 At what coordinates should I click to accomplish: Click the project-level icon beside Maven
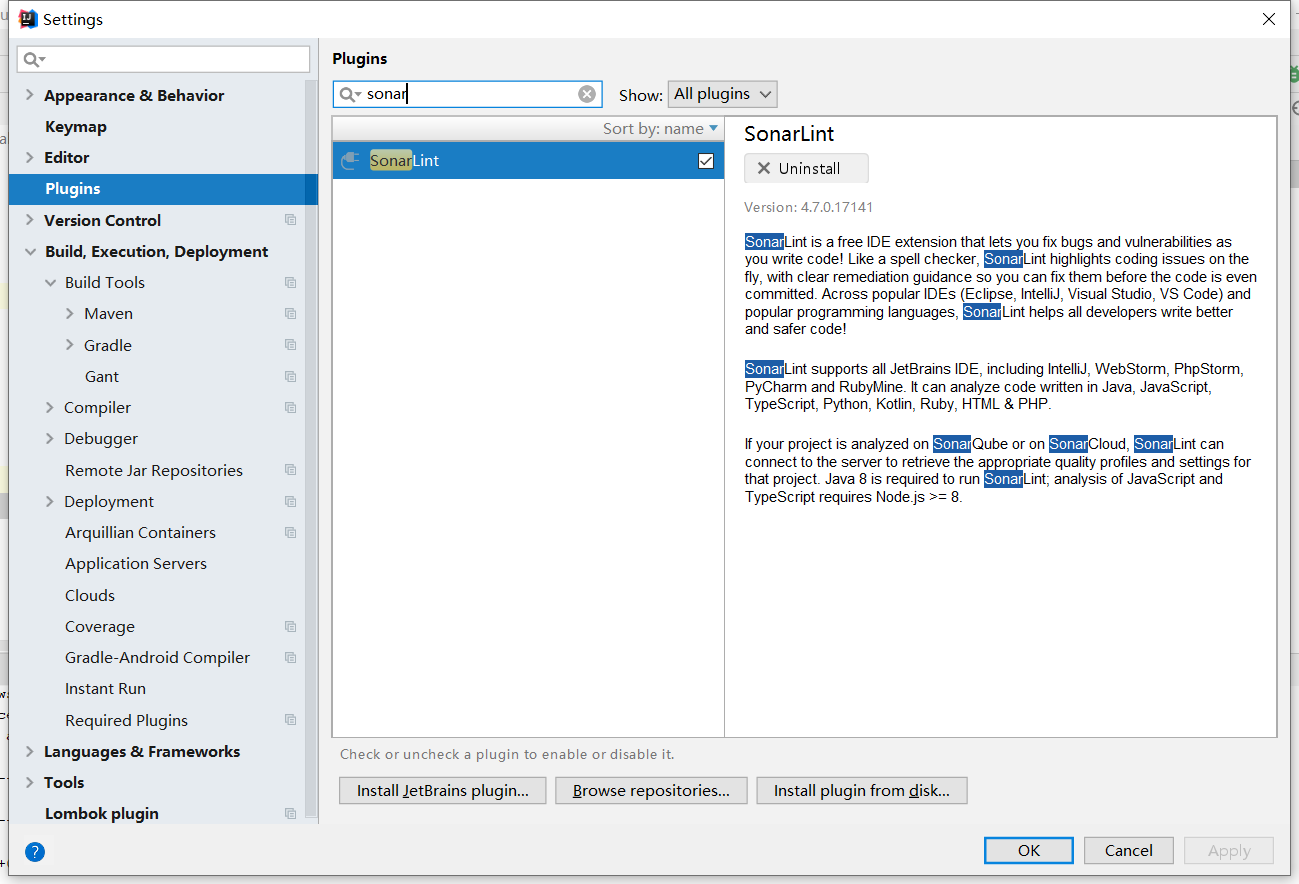[291, 314]
